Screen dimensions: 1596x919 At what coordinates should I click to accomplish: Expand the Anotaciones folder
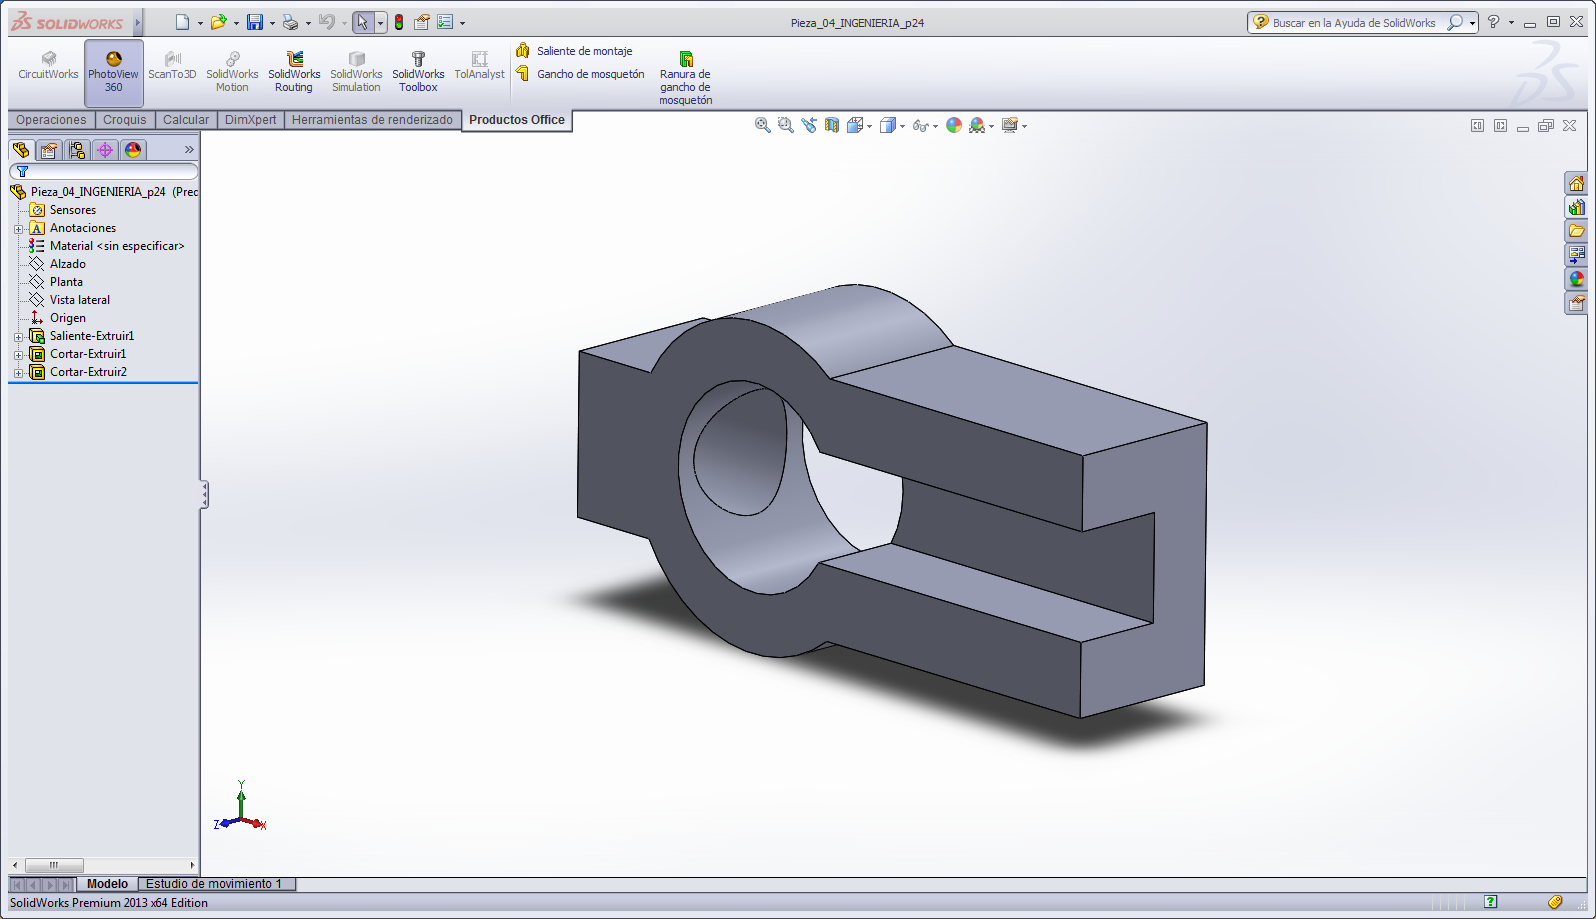tap(18, 229)
